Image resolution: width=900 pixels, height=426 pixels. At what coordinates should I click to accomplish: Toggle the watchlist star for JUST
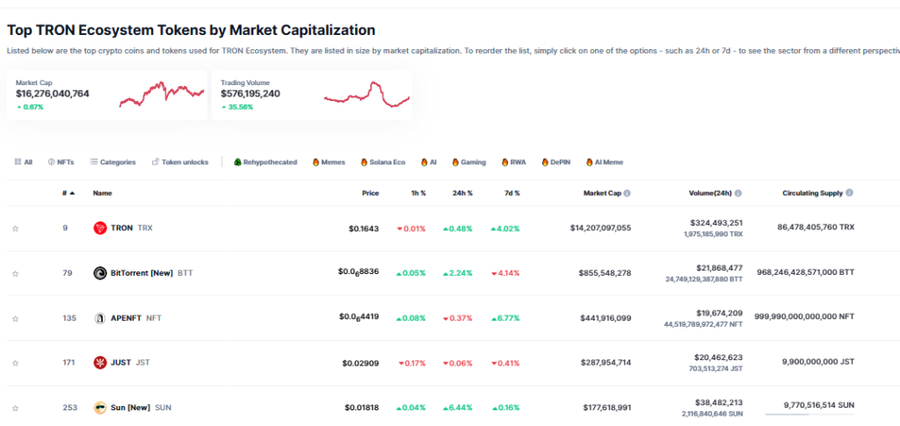coord(15,363)
